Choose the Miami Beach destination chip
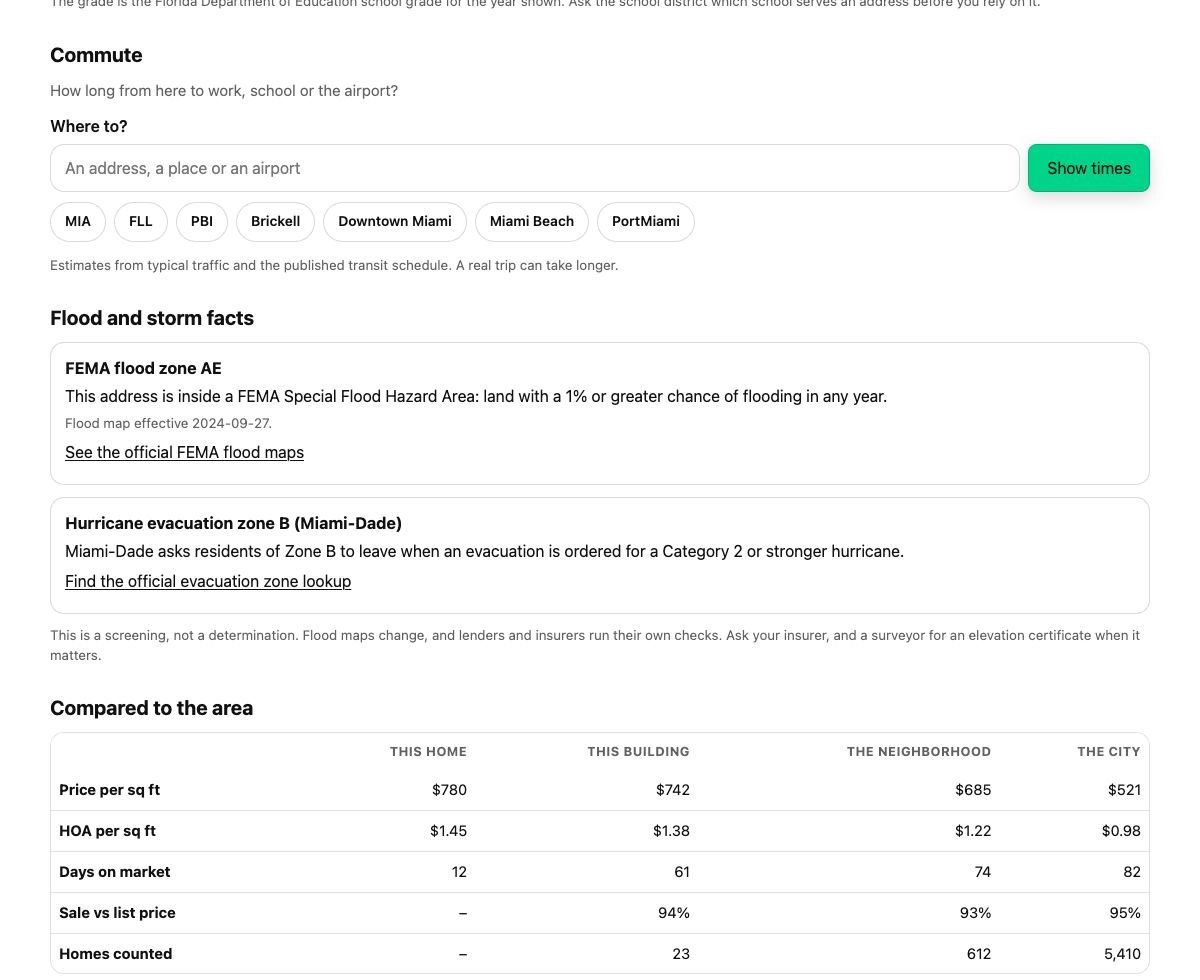The height and width of the screenshot is (980, 1200). click(532, 221)
